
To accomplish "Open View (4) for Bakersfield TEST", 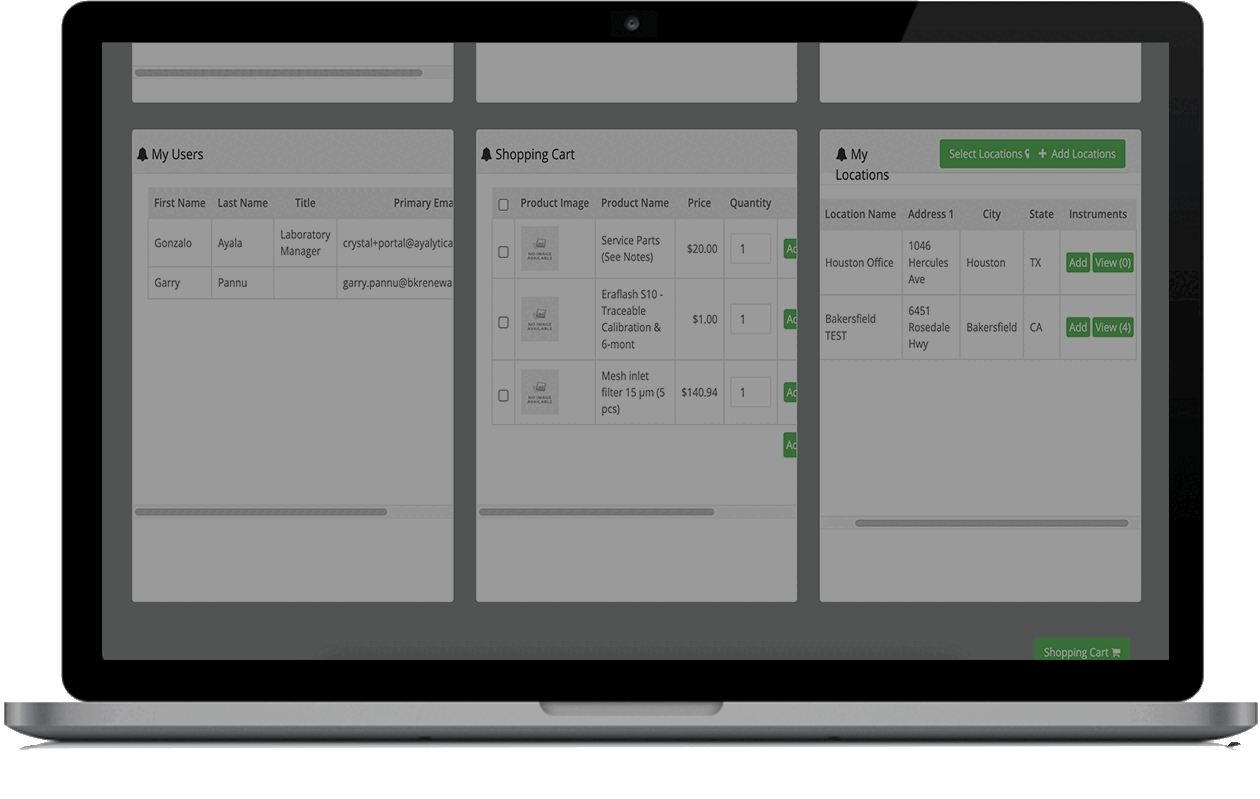I will (1112, 327).
